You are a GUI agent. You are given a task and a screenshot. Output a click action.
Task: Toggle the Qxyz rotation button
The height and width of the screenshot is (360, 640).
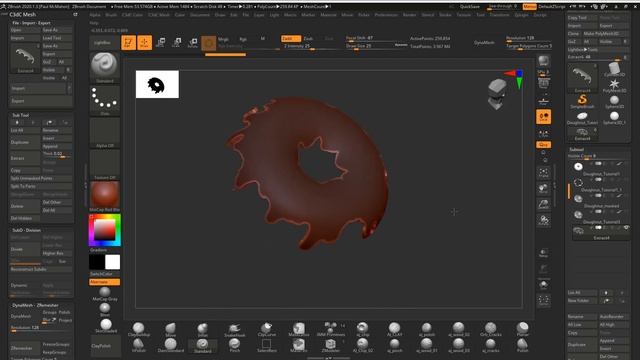click(543, 145)
